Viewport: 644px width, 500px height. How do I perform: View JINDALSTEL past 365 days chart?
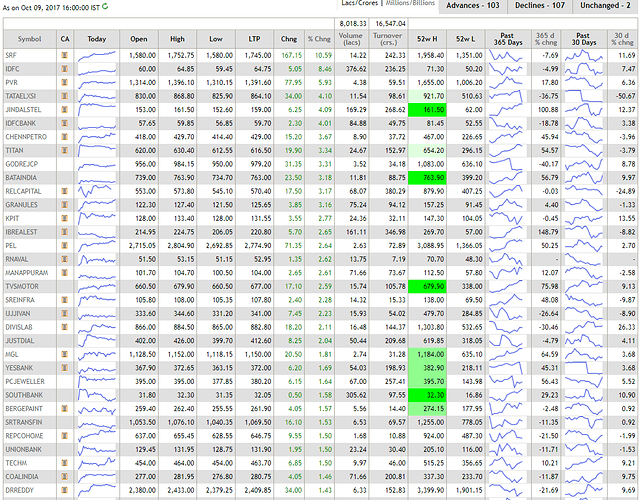tap(506, 110)
